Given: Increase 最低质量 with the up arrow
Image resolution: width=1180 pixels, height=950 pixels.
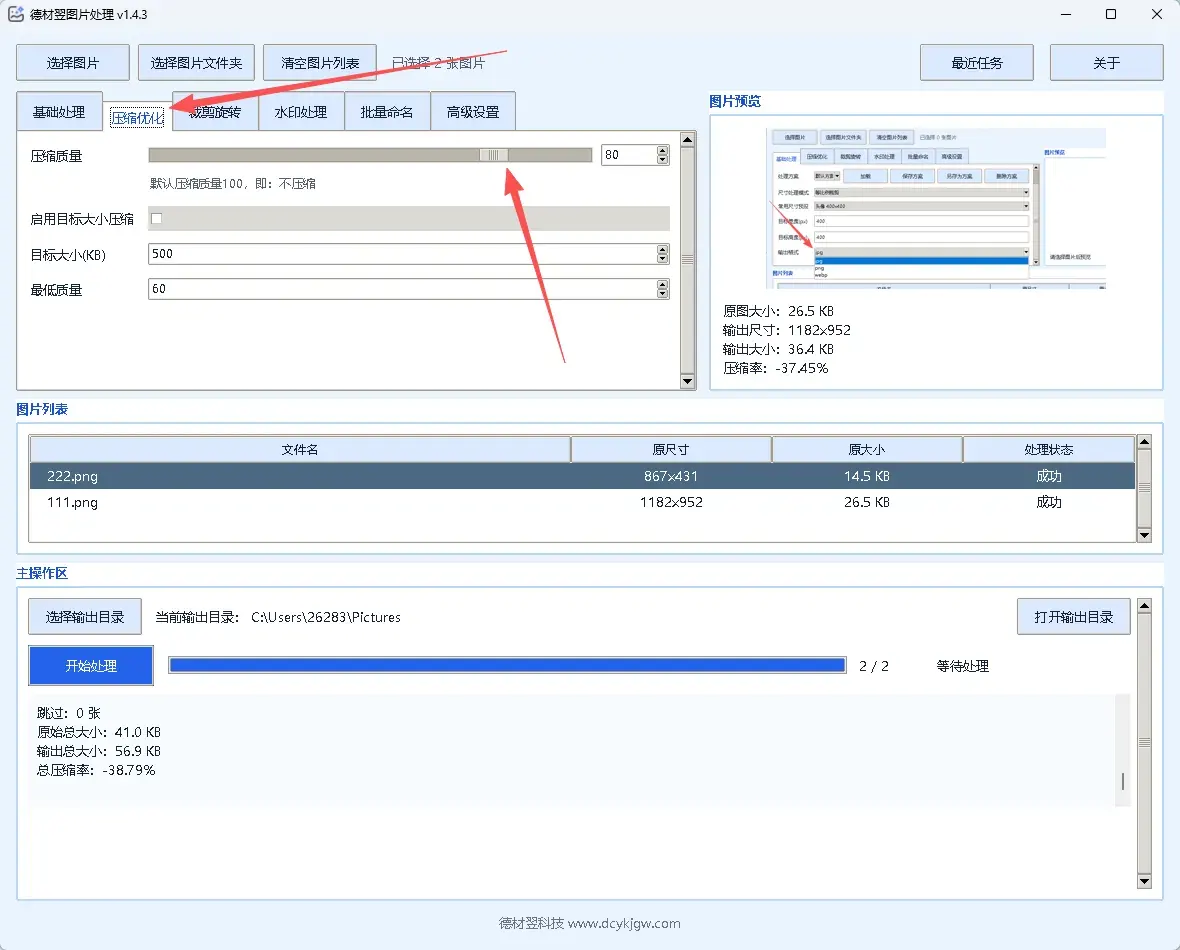Looking at the screenshot, I should (662, 285).
